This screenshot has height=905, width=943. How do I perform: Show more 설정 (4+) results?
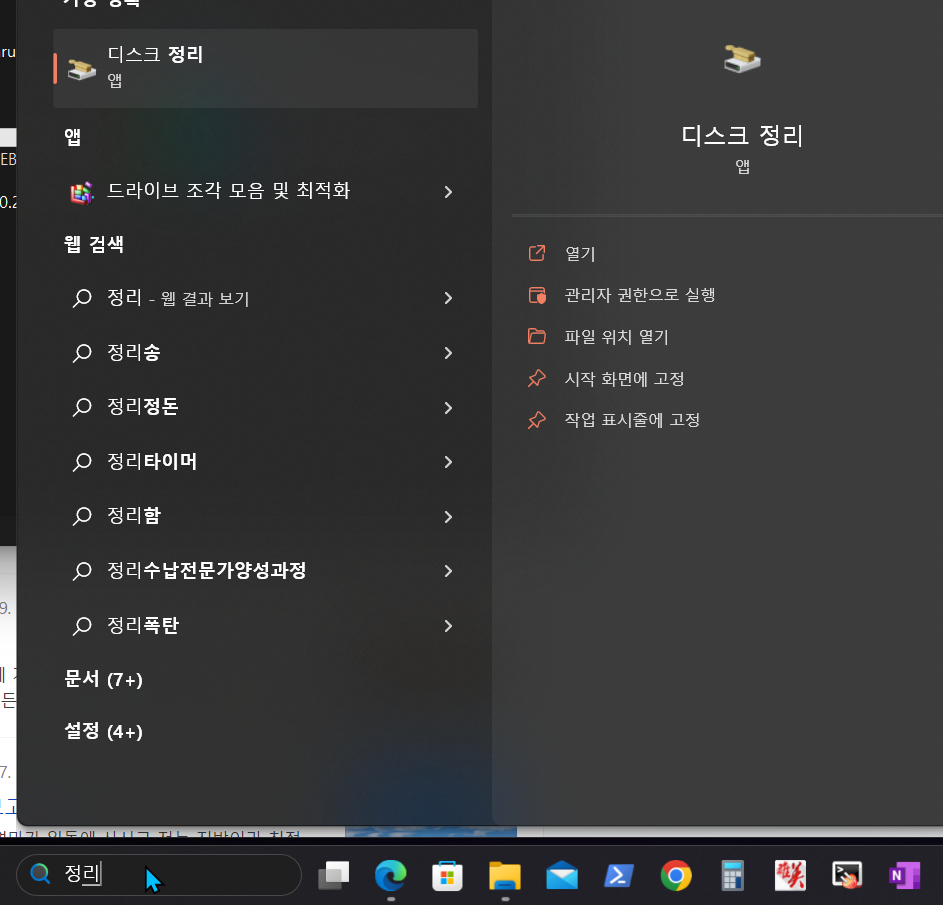click(x=103, y=731)
